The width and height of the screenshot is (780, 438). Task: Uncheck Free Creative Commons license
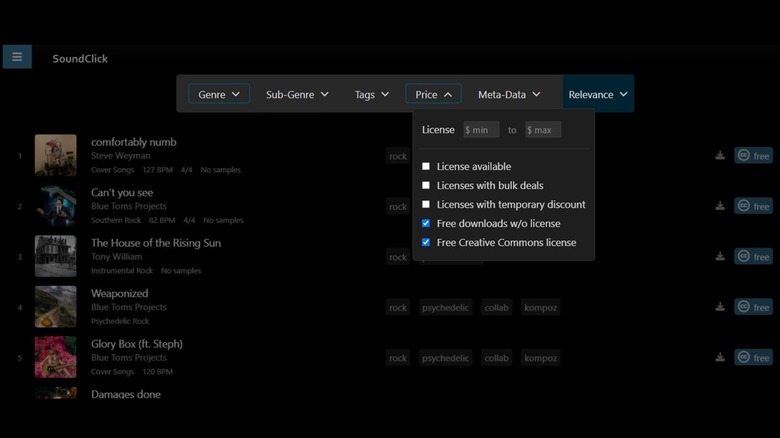tap(426, 243)
